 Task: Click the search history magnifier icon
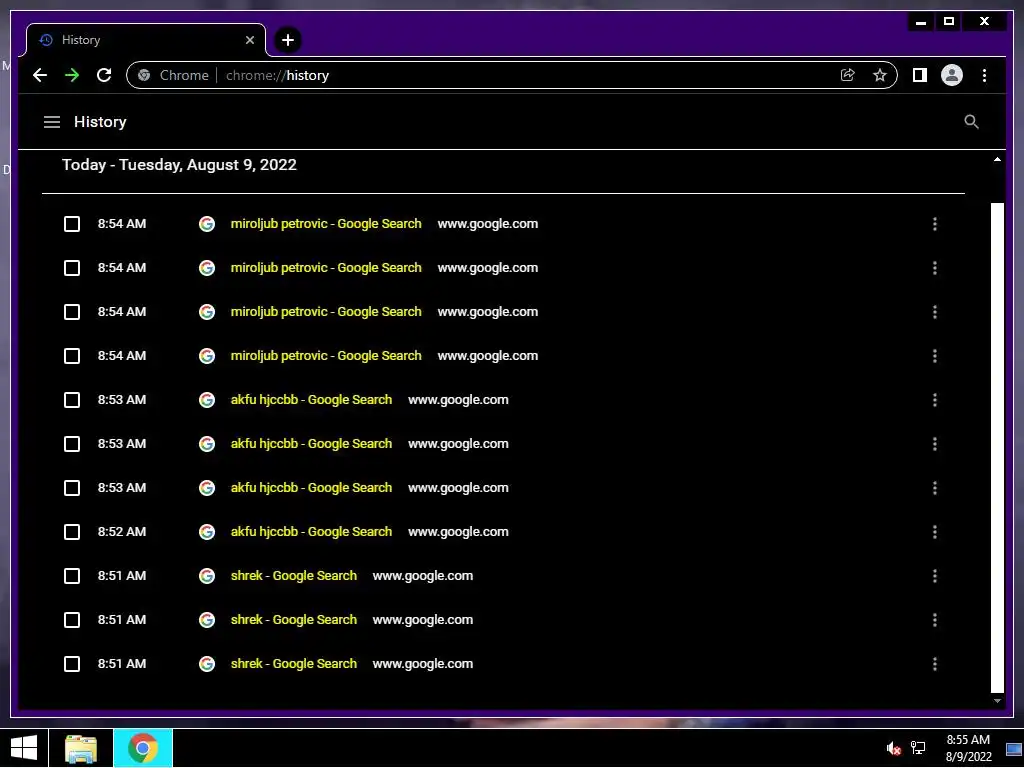(x=971, y=121)
